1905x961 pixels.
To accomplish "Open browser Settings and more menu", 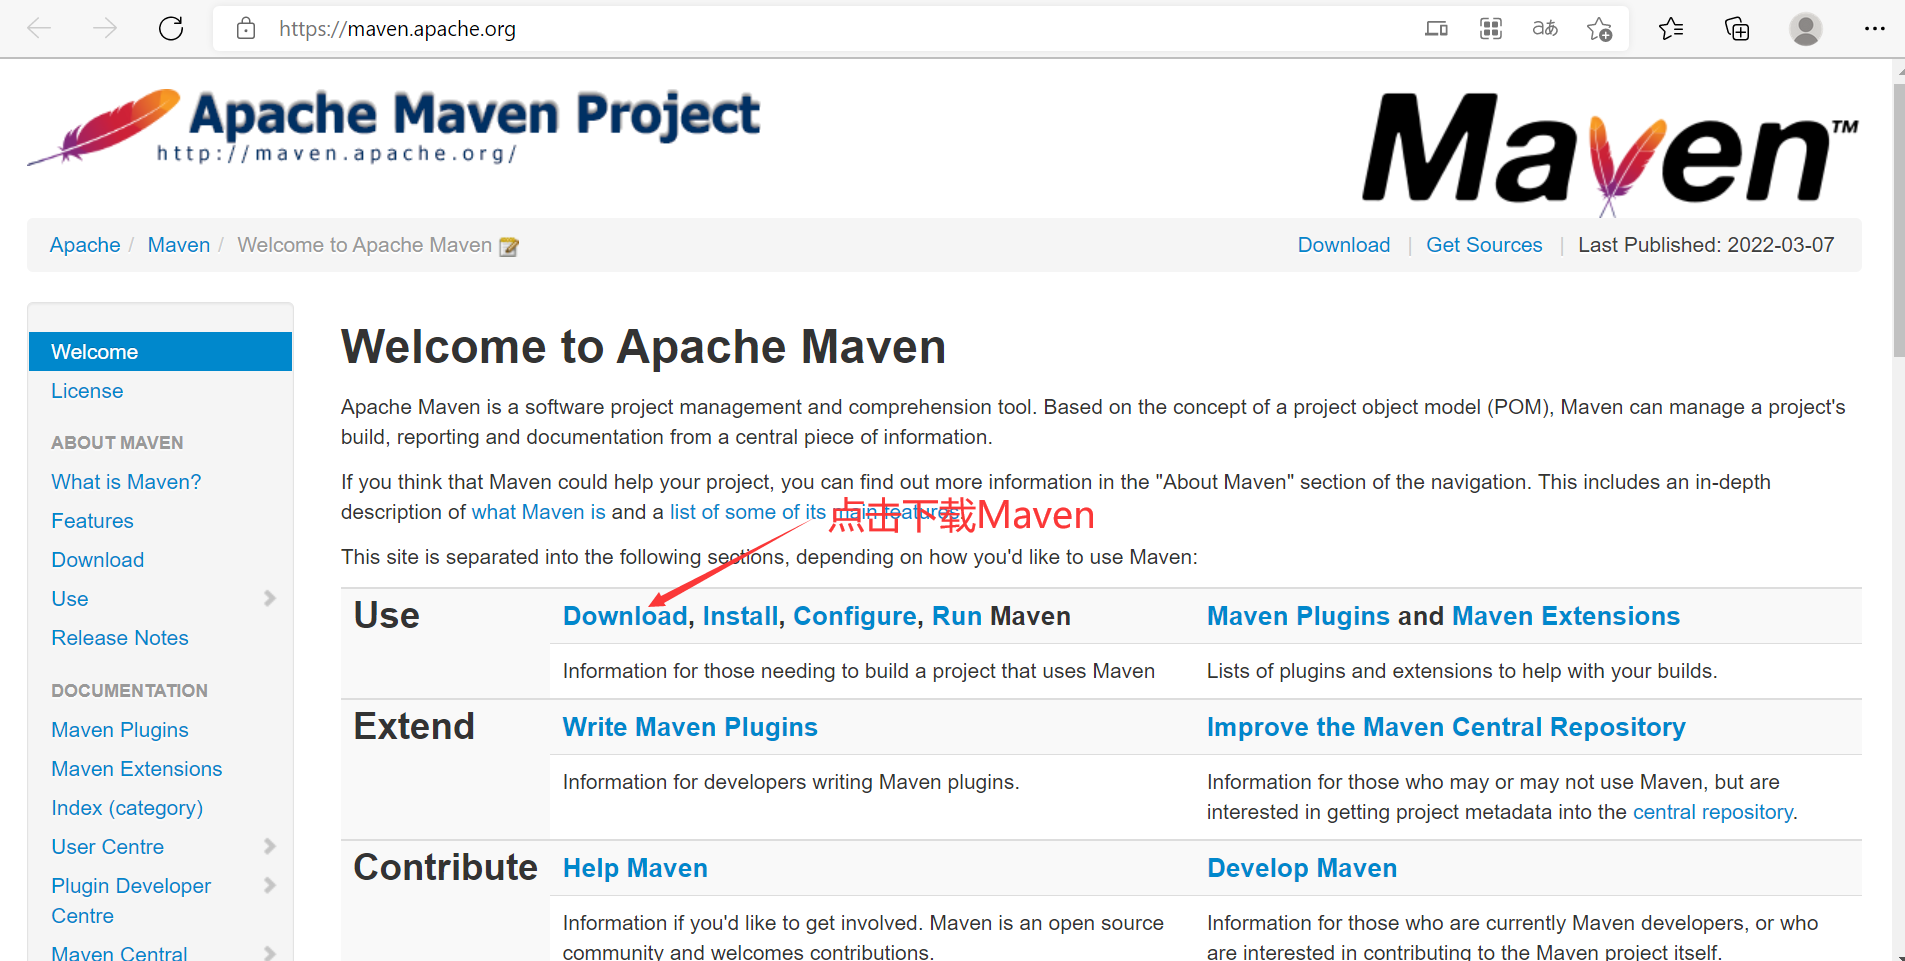I will (x=1874, y=29).
